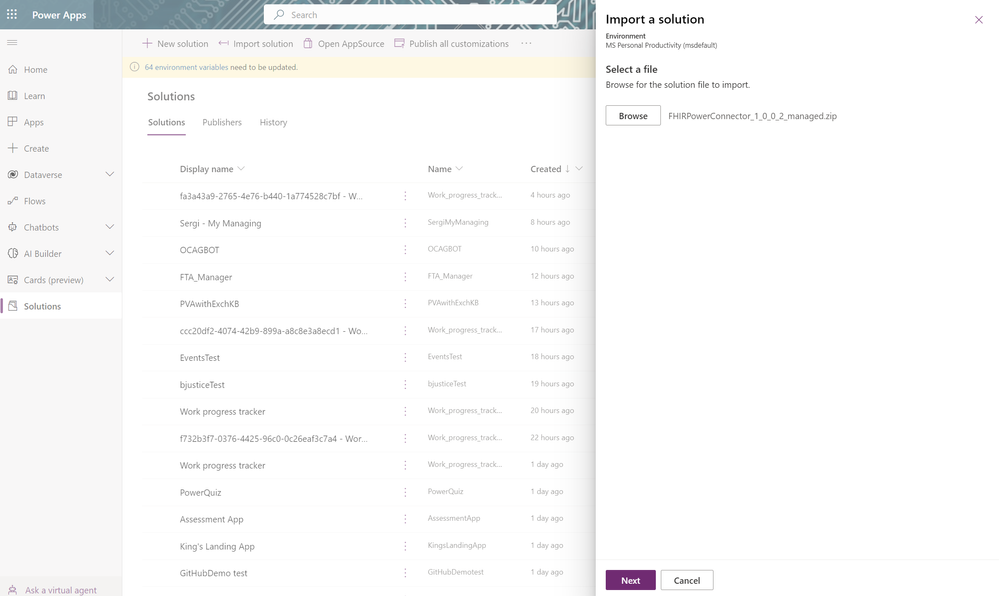Image resolution: width=999 pixels, height=596 pixels.
Task: Click the New solution plus icon
Action: point(147,43)
